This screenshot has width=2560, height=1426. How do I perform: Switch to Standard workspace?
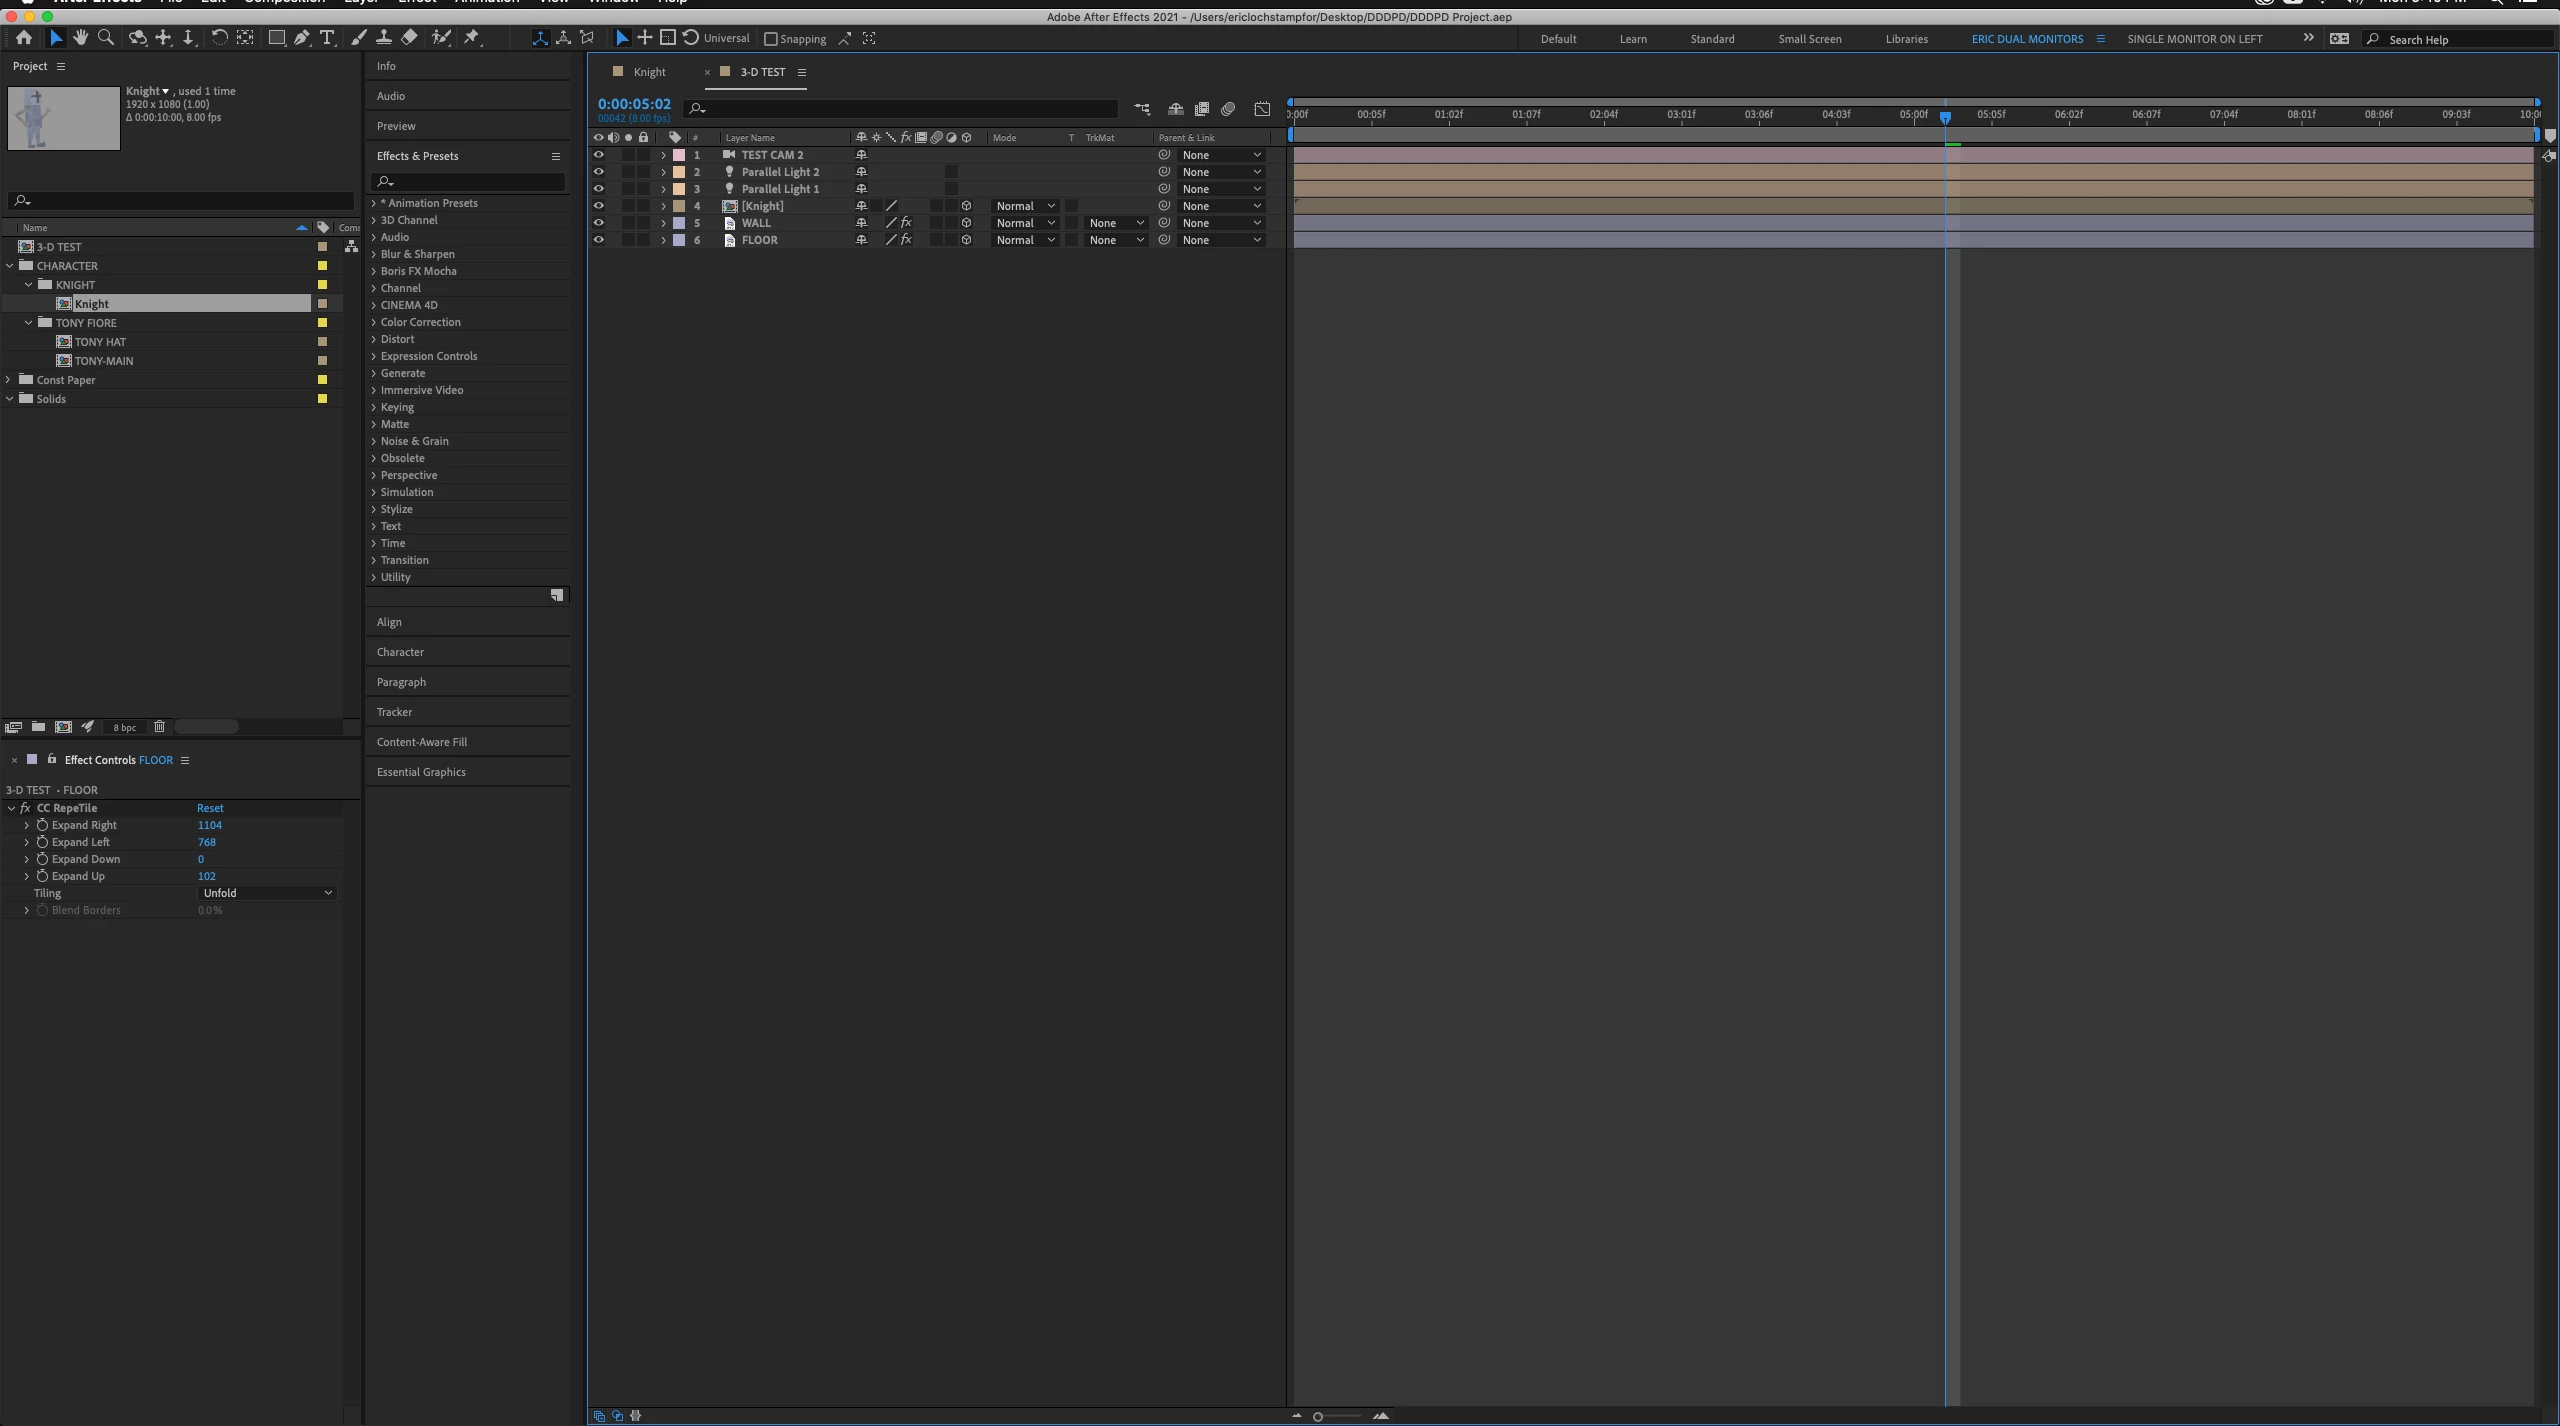click(1712, 39)
